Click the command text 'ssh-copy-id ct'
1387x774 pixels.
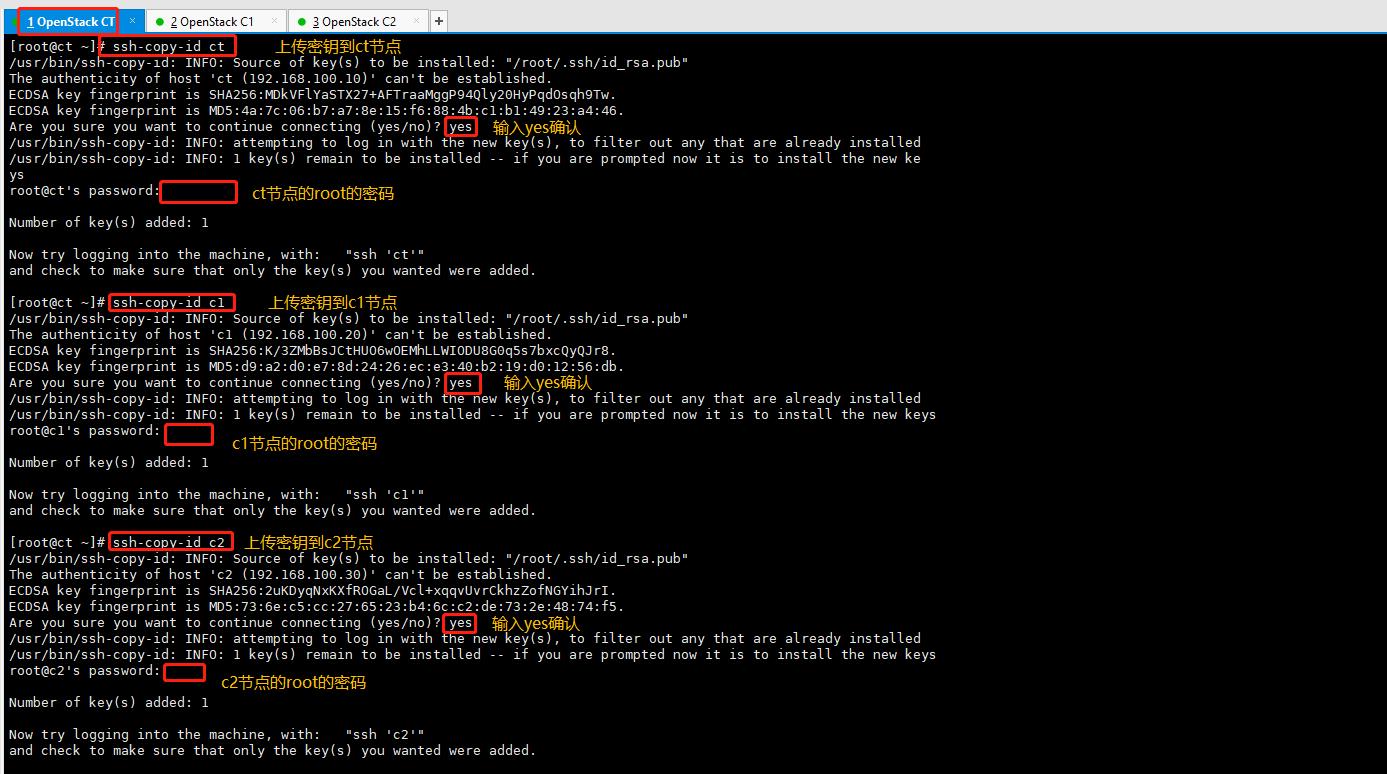click(168, 46)
